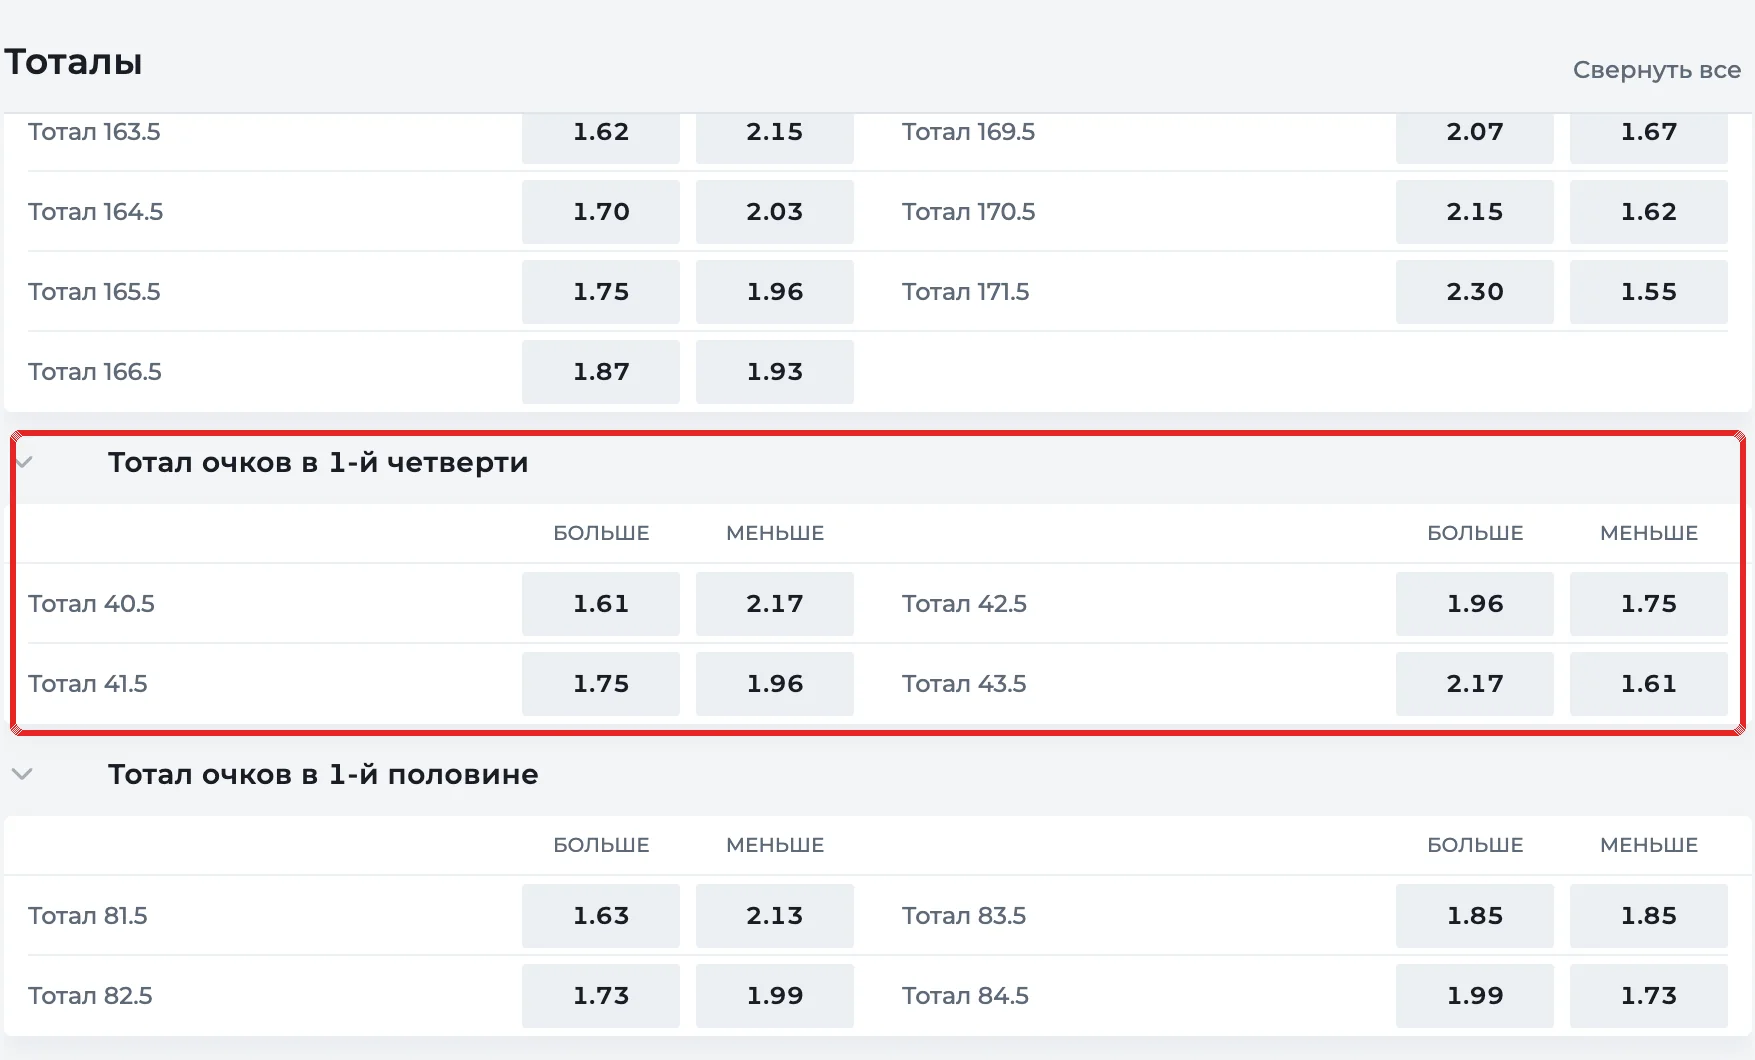
Task: Click the 'Свернуть все' link
Action: point(1657,70)
